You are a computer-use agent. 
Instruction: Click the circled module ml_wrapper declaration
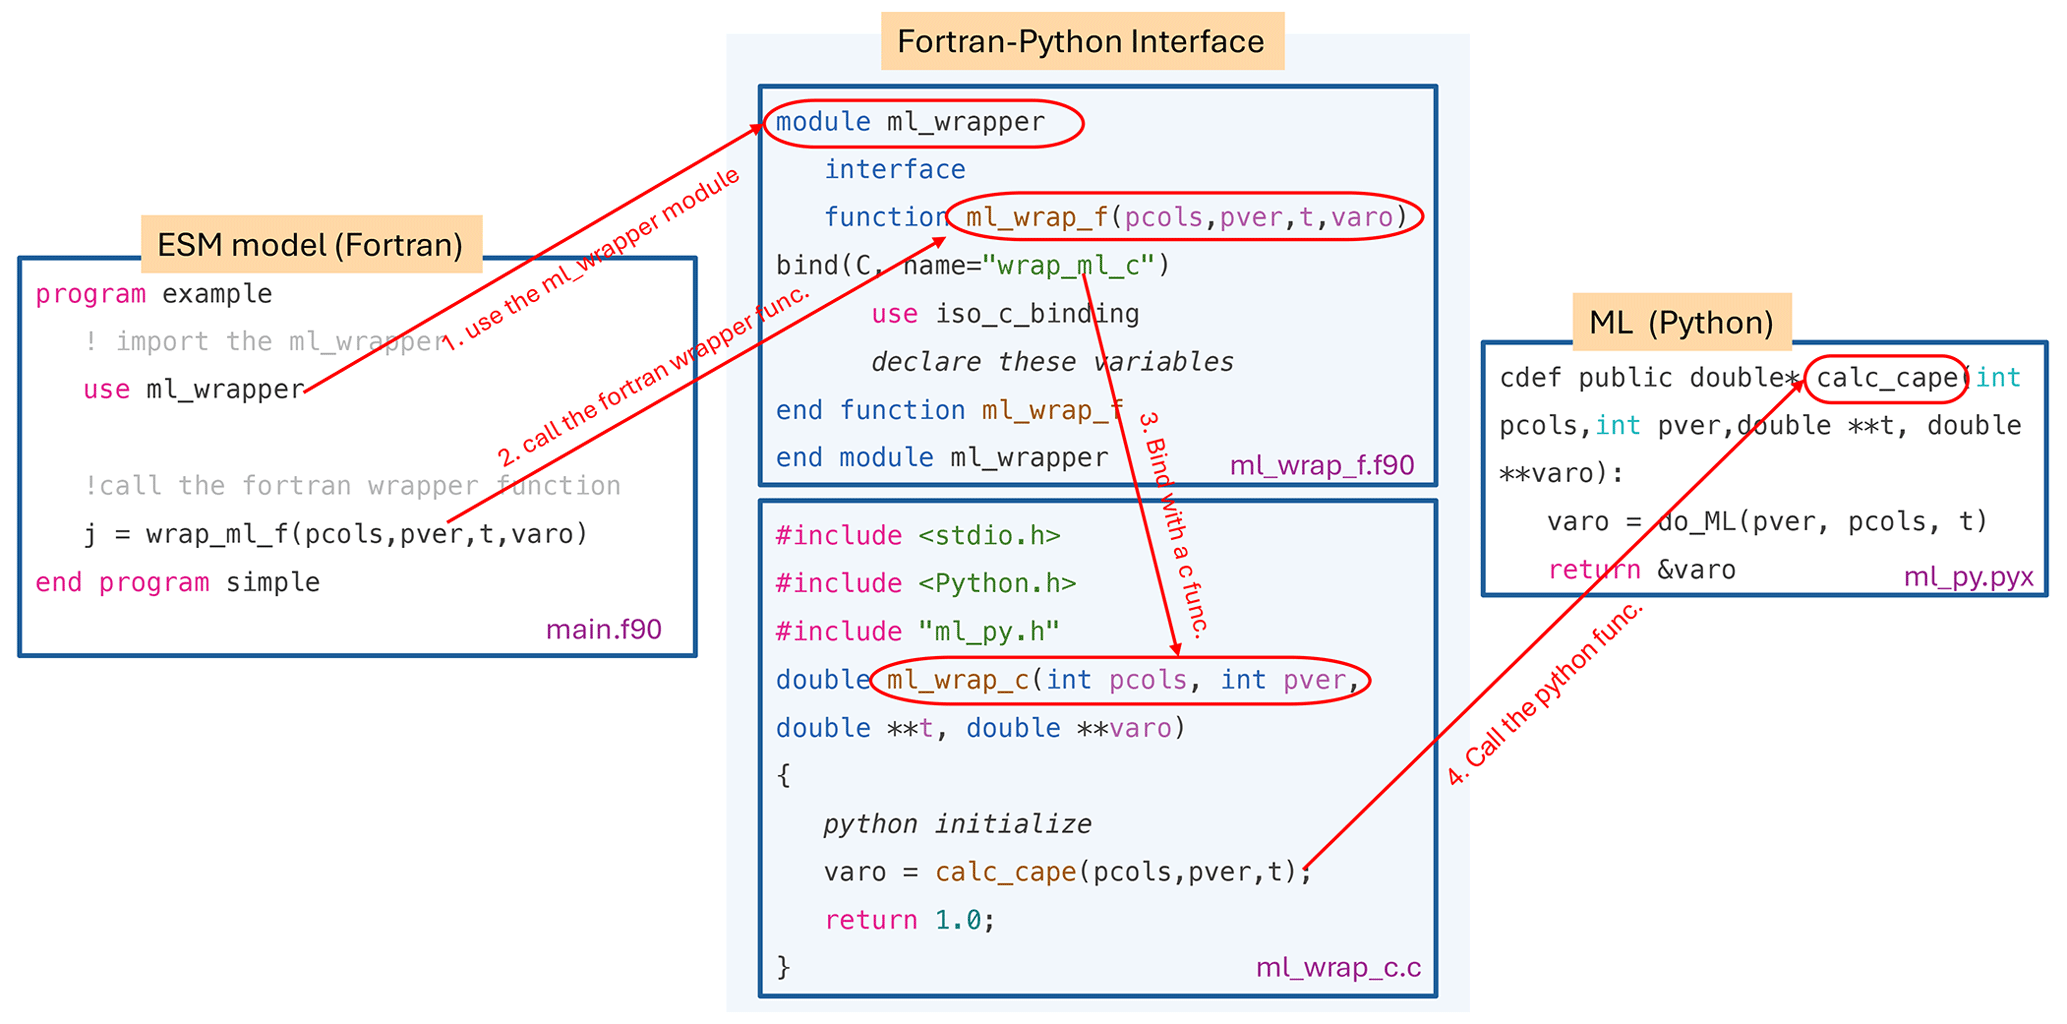point(924,123)
